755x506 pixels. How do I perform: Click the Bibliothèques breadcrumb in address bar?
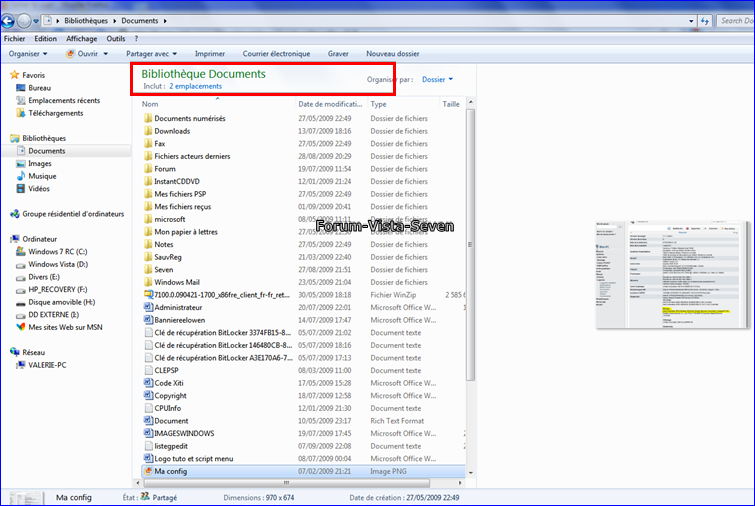tap(86, 21)
